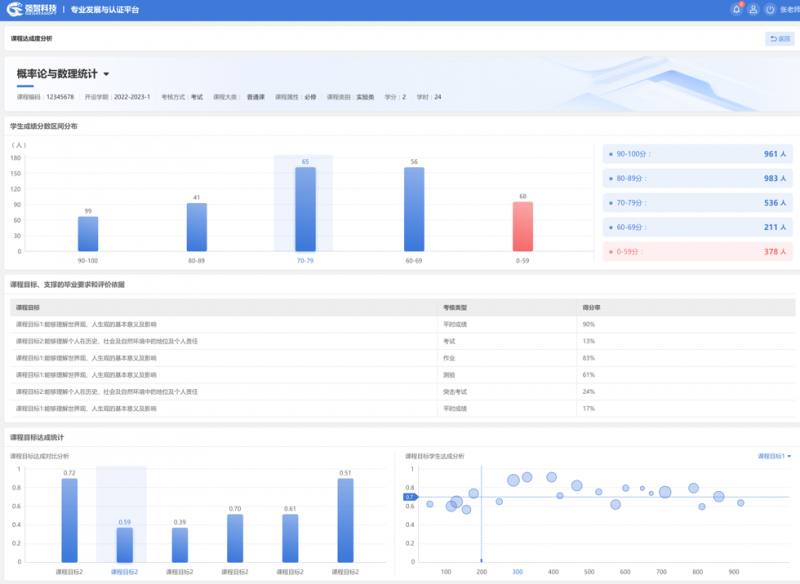Click the 0.7 threshold marker on scatter chart
Screen dimensions: 800x584
click(411, 497)
